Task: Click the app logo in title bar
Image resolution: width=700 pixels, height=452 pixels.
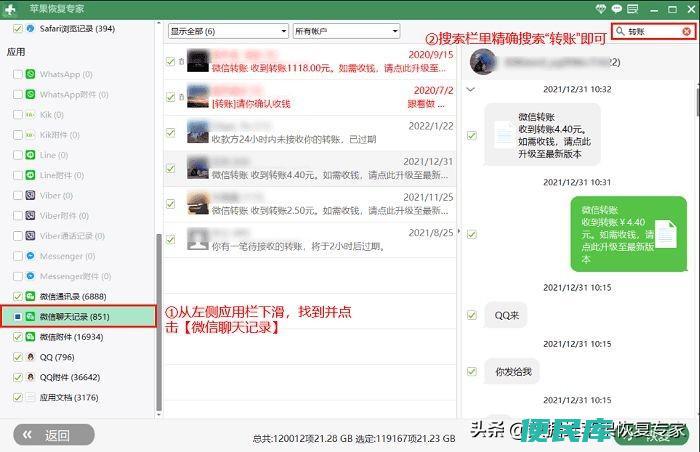Action: (10, 9)
